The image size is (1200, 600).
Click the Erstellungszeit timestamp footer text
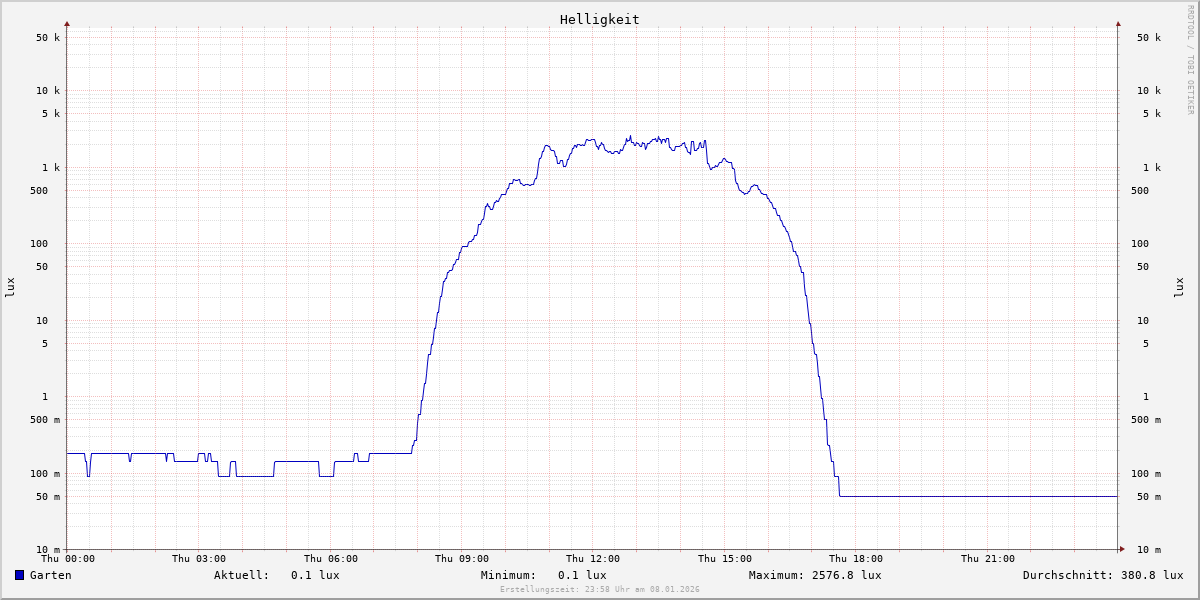599,590
